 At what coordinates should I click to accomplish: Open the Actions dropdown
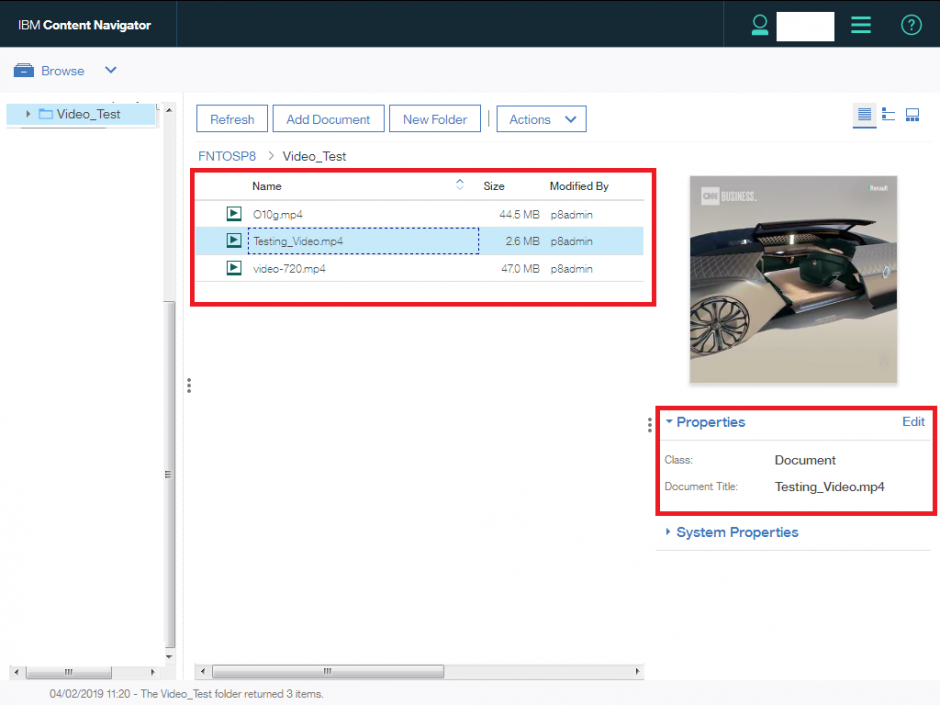click(x=541, y=118)
